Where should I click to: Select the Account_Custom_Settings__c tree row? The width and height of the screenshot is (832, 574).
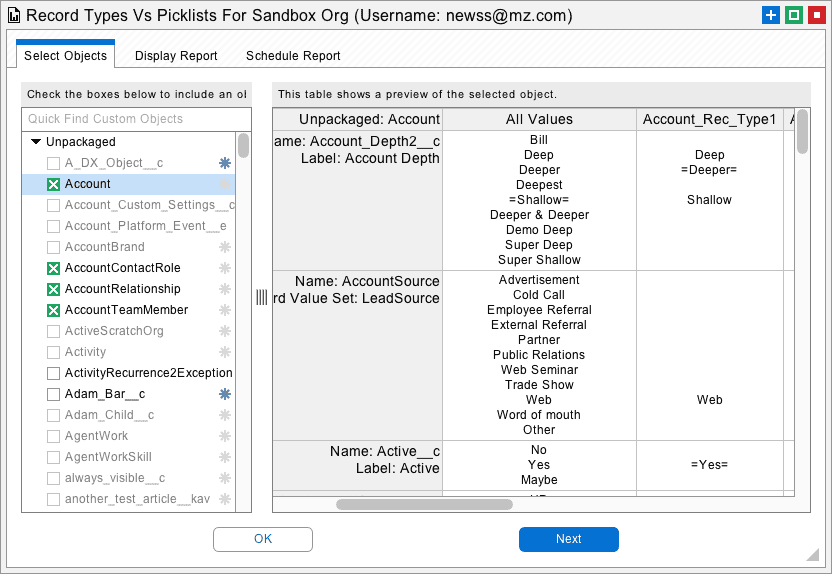click(128, 205)
